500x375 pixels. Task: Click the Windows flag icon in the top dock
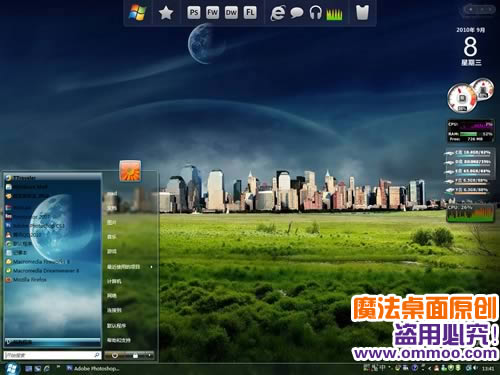137,13
